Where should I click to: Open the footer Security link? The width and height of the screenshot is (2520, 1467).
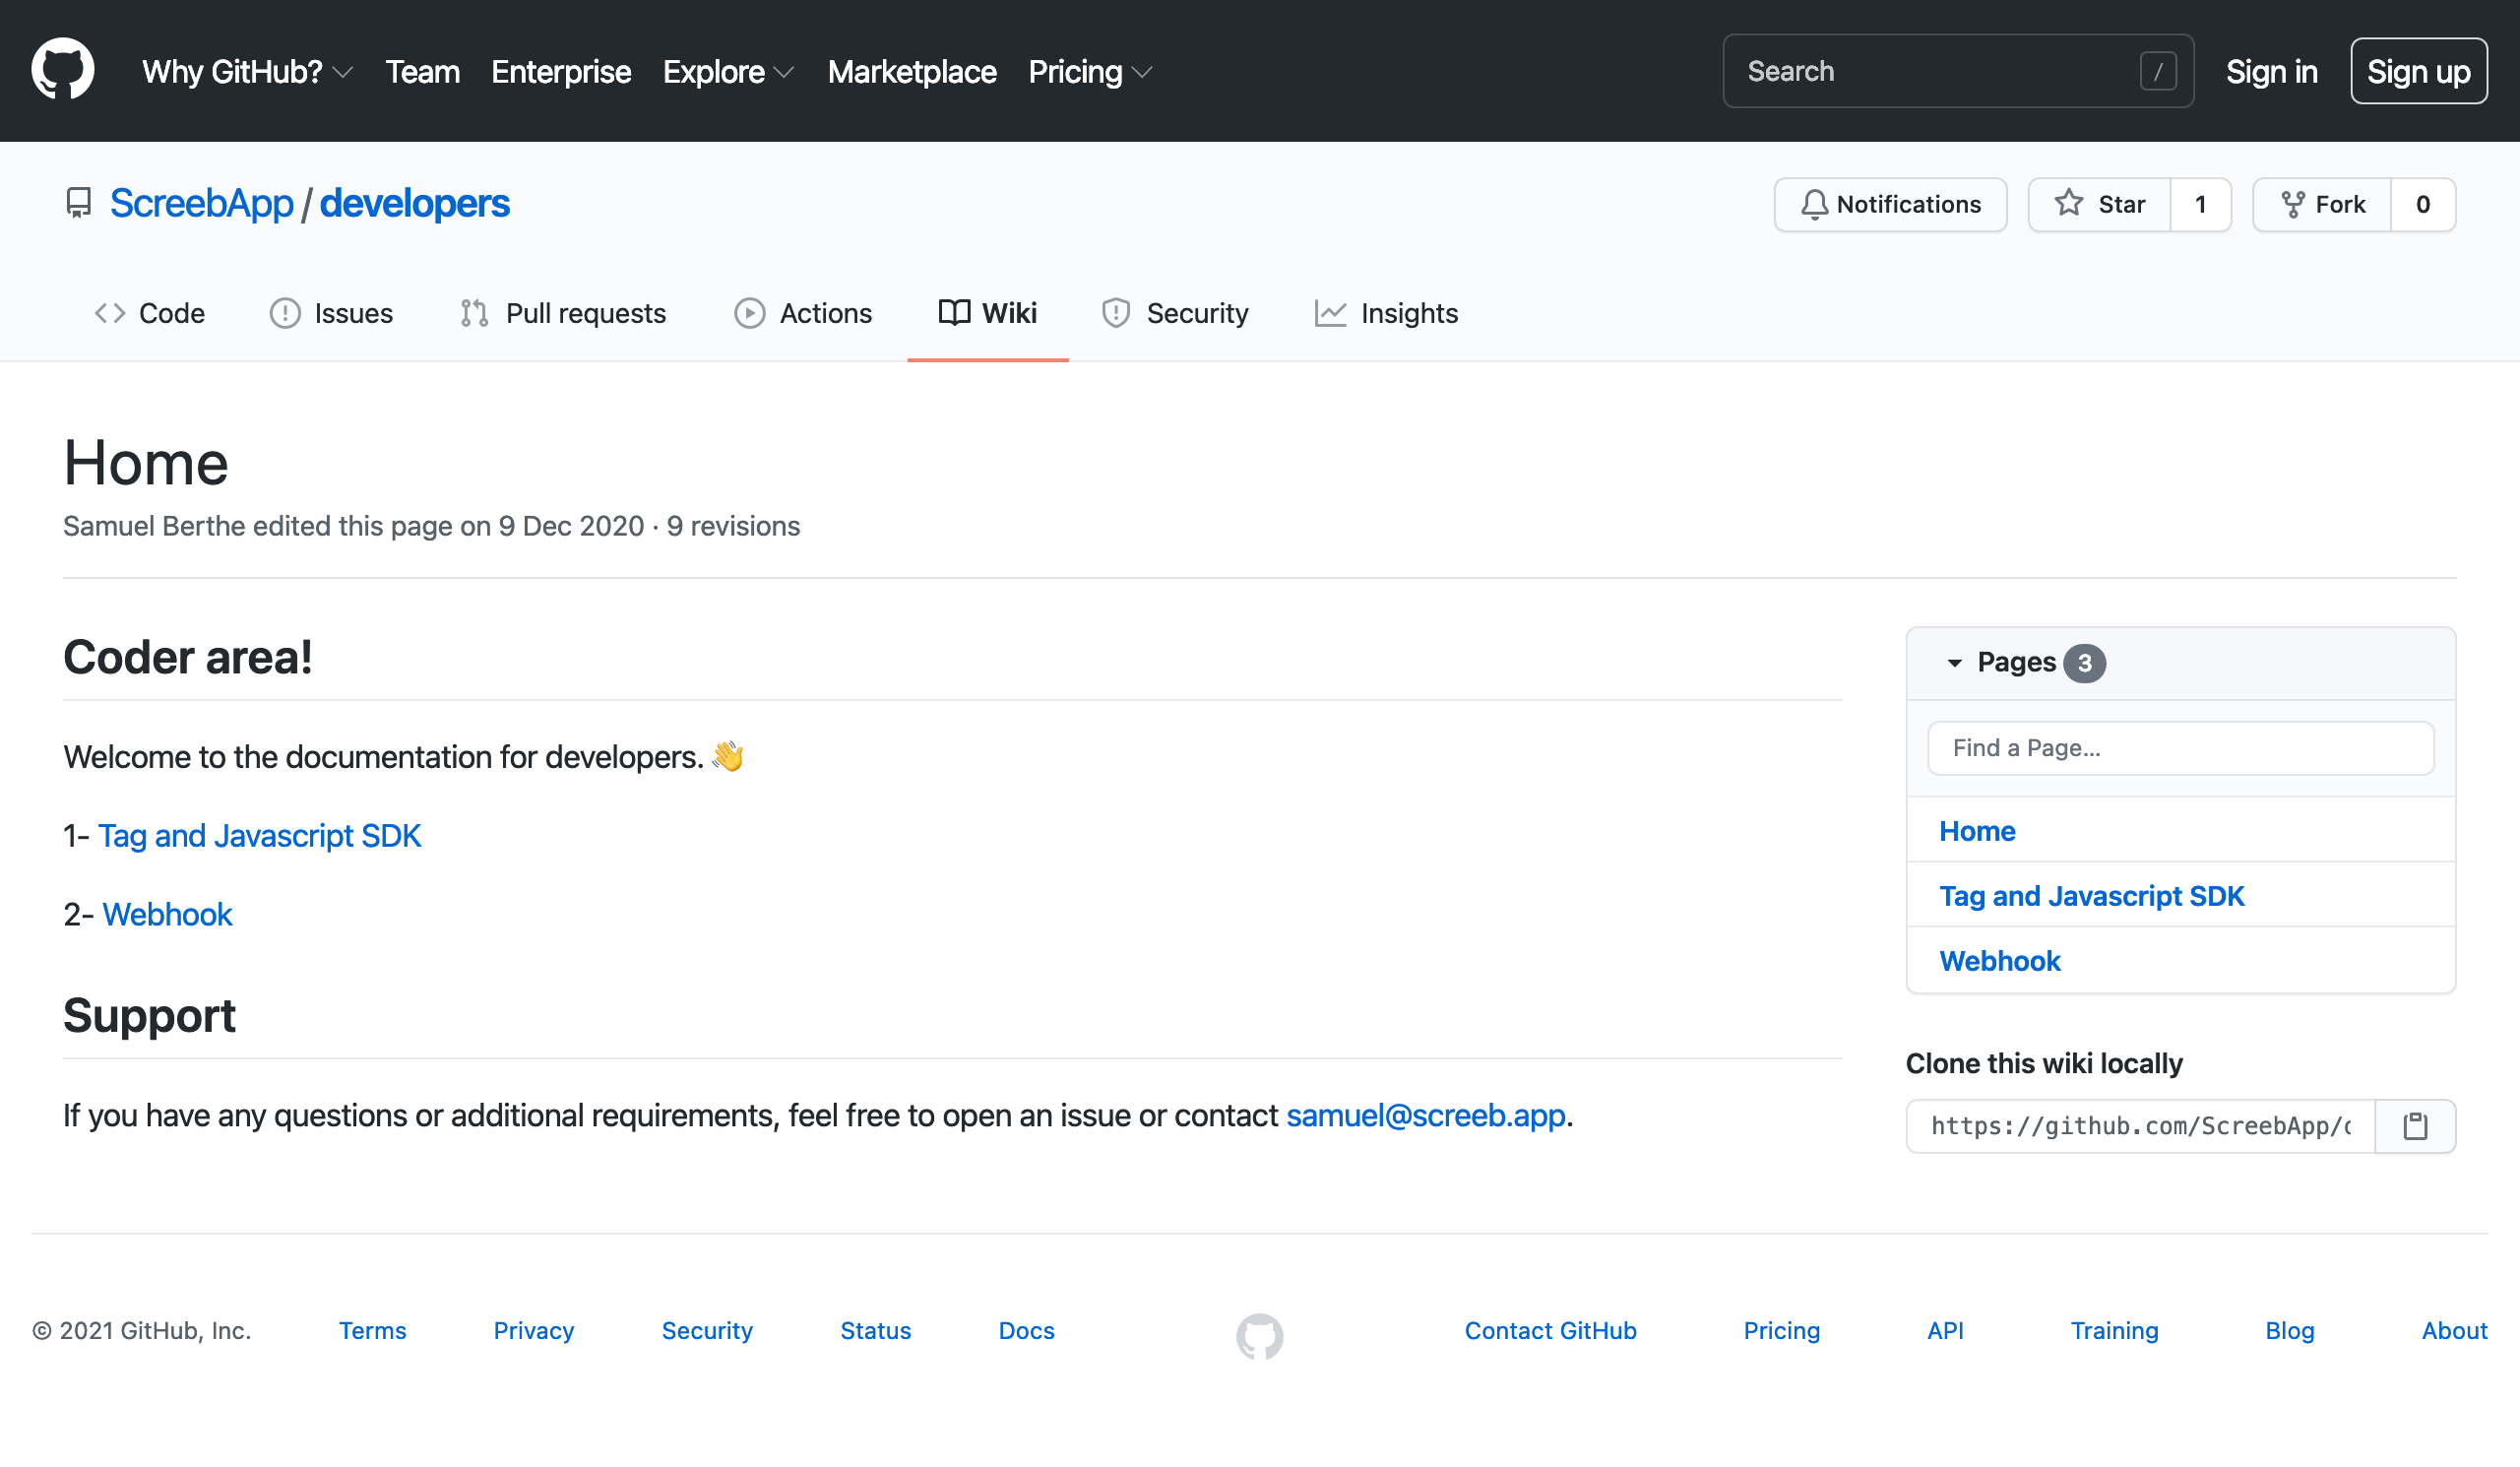[x=707, y=1331]
